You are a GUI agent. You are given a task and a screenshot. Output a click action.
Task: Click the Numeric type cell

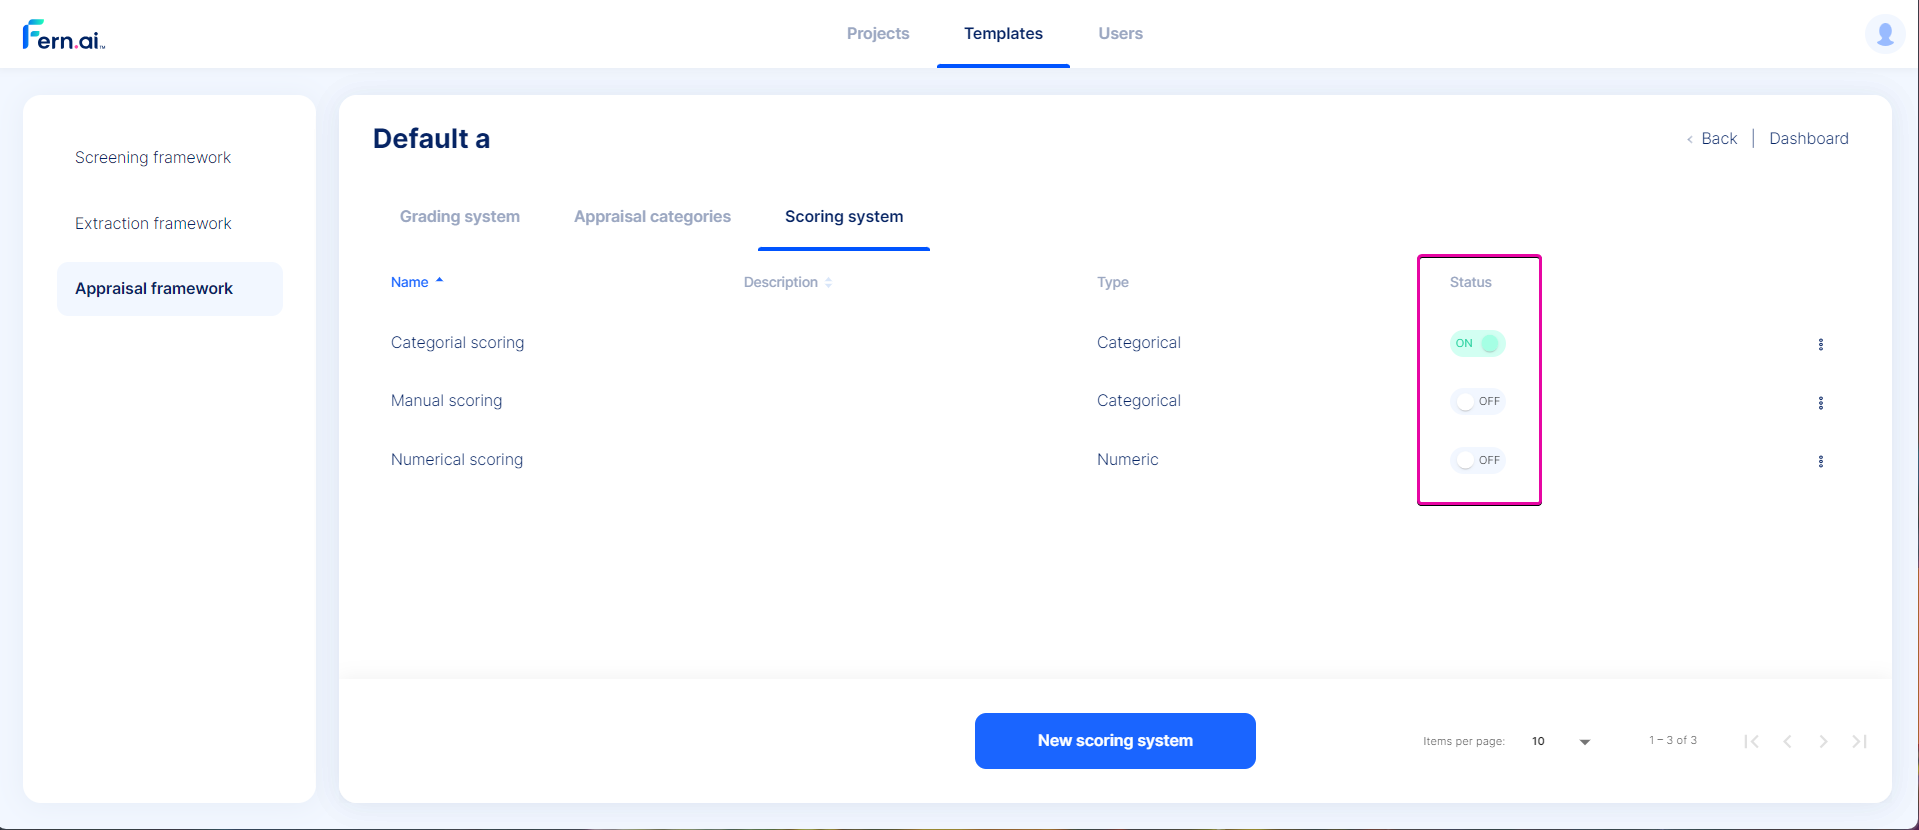pyautogui.click(x=1128, y=459)
